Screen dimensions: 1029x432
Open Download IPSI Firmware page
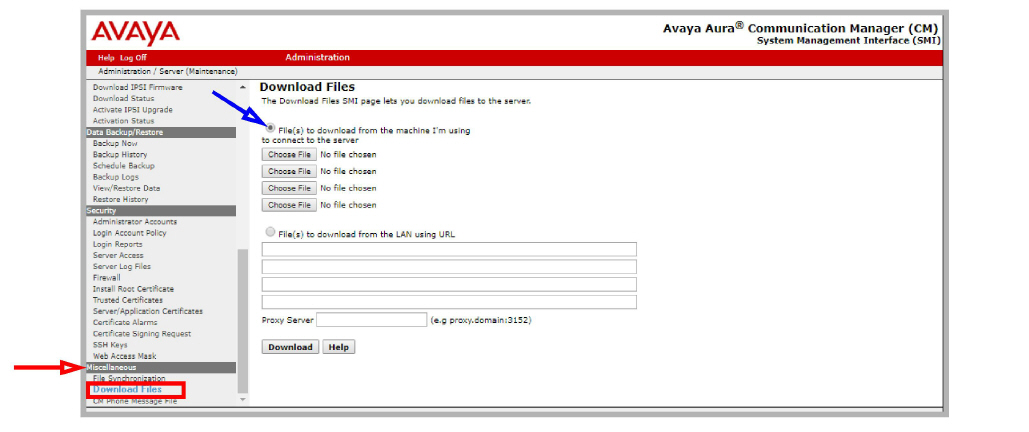(x=138, y=87)
